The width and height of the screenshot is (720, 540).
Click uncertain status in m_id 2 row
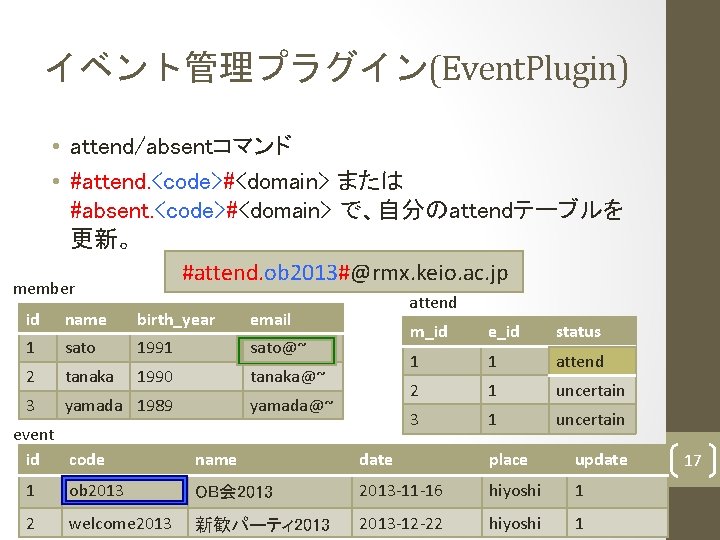coord(592,391)
